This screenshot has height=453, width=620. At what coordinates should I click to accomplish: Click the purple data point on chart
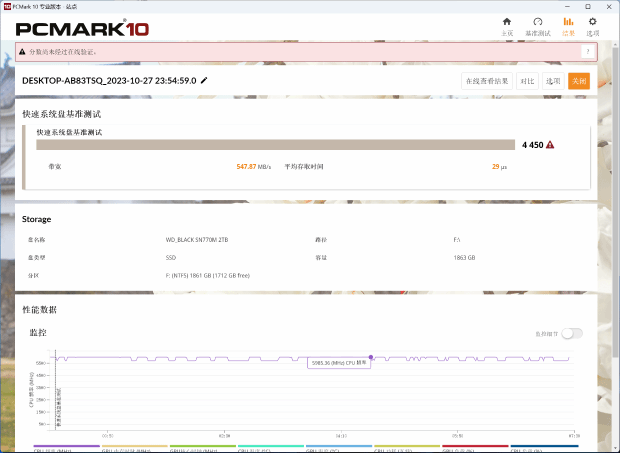tap(371, 357)
